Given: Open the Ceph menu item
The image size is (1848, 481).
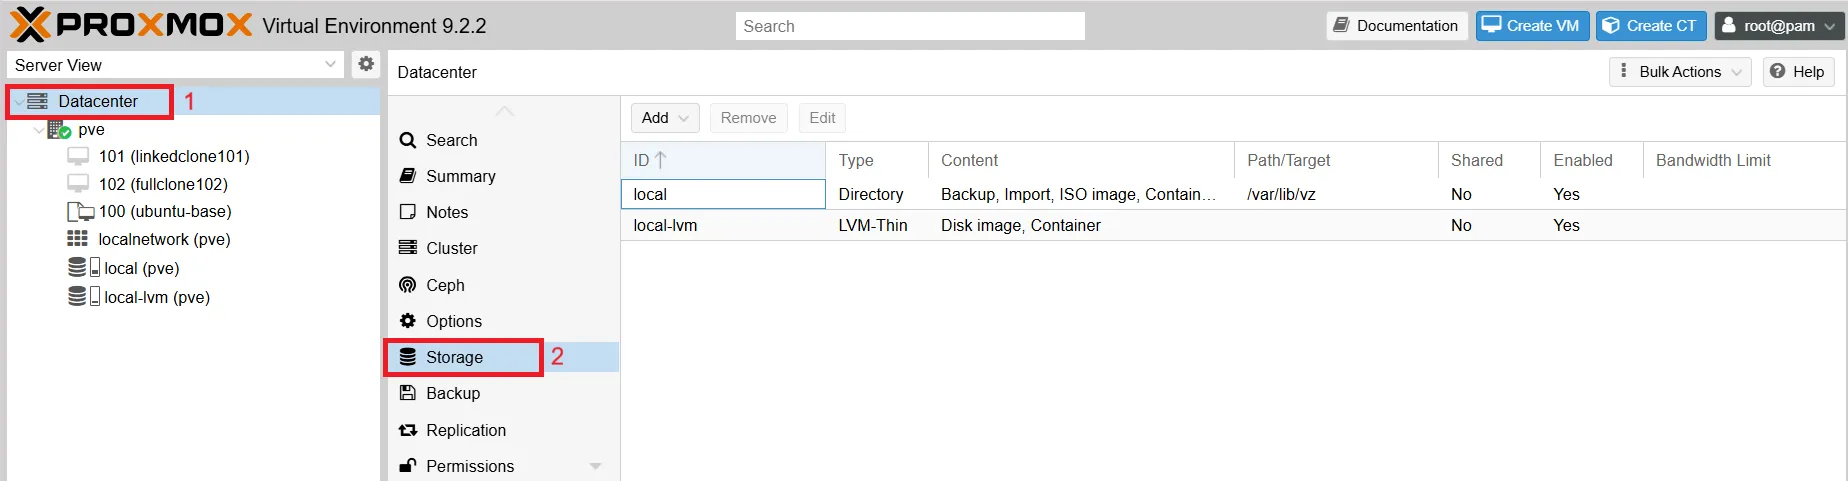Looking at the screenshot, I should (x=503, y=285).
